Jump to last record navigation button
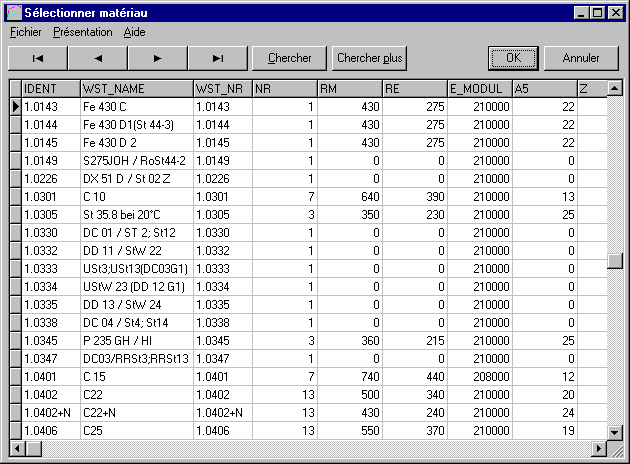 pyautogui.click(x=217, y=58)
